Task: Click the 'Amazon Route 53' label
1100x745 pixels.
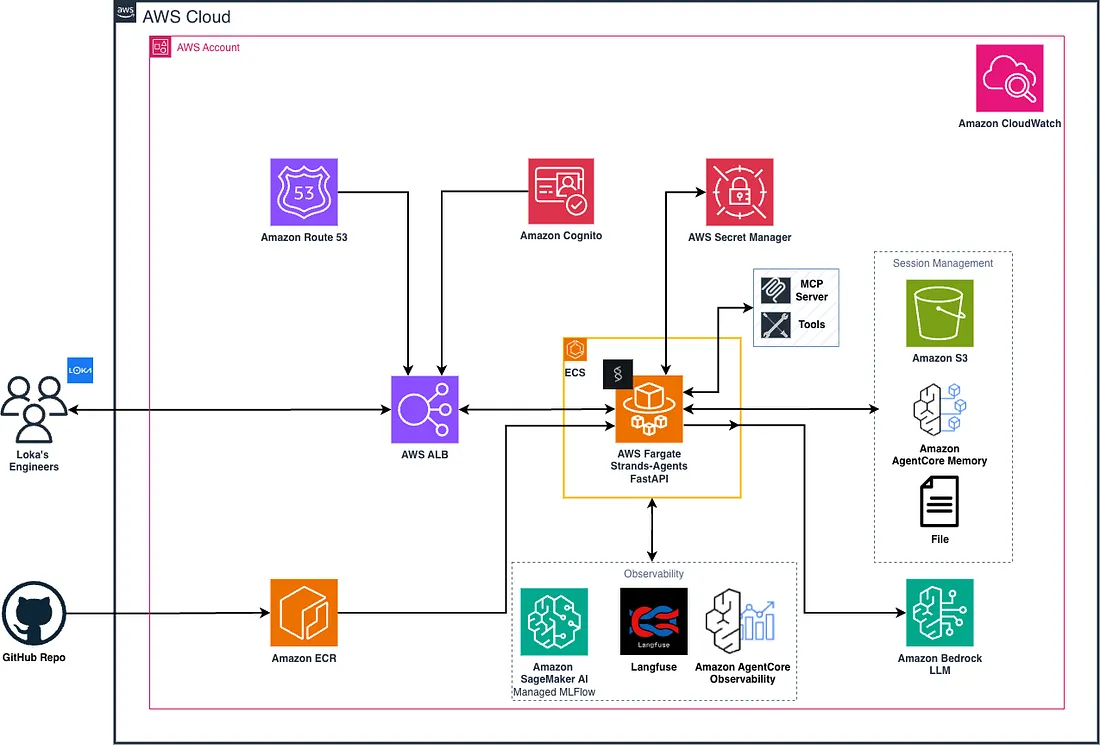Action: pos(304,237)
